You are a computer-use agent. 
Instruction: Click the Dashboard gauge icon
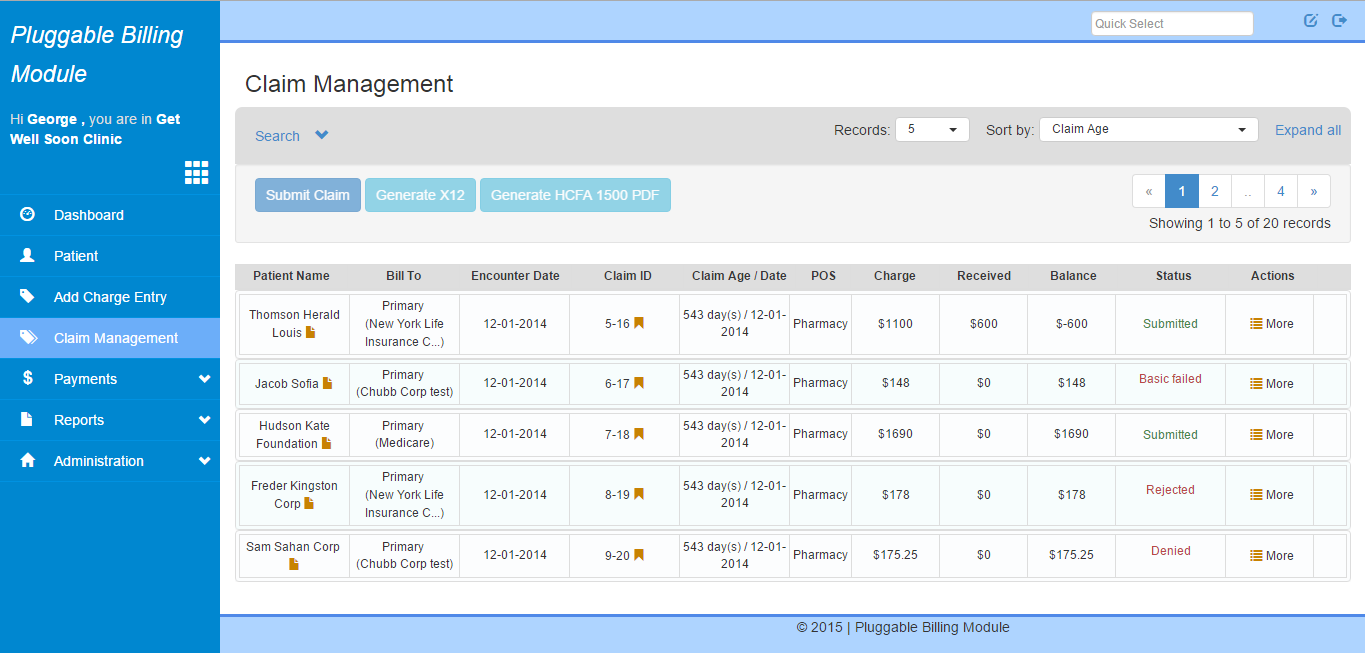click(27, 214)
